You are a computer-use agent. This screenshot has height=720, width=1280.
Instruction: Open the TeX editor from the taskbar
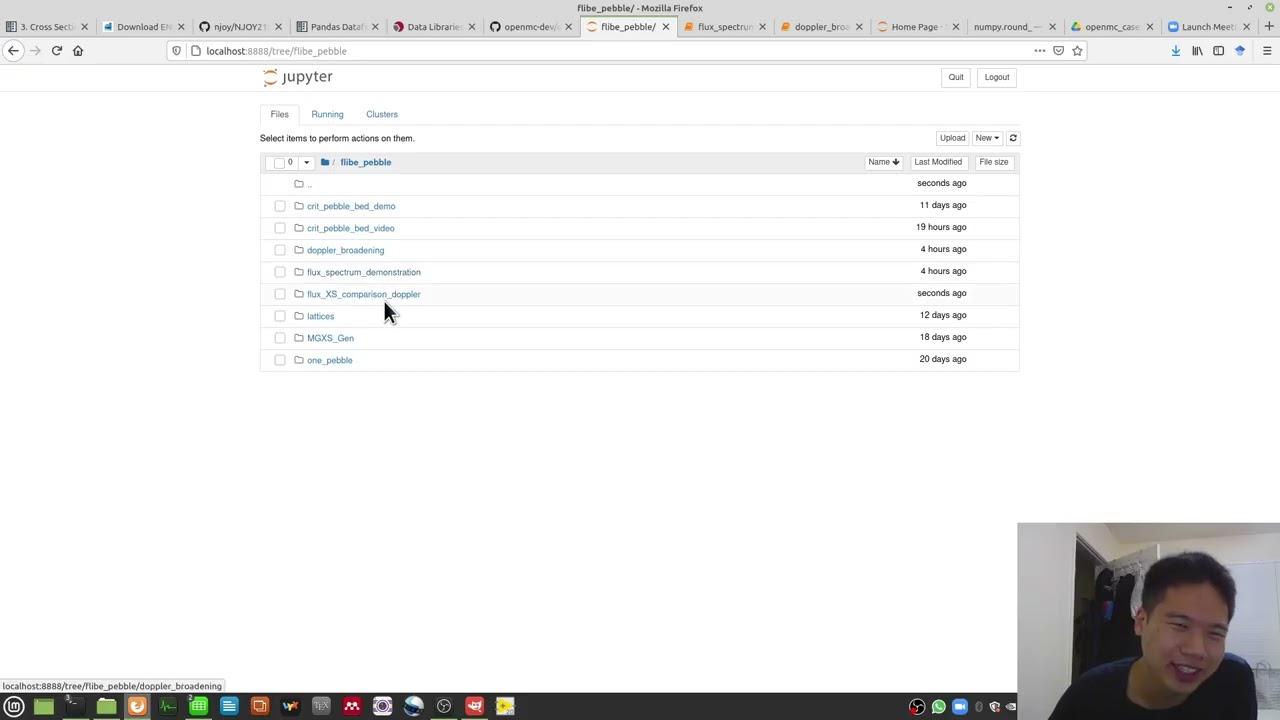(321, 707)
